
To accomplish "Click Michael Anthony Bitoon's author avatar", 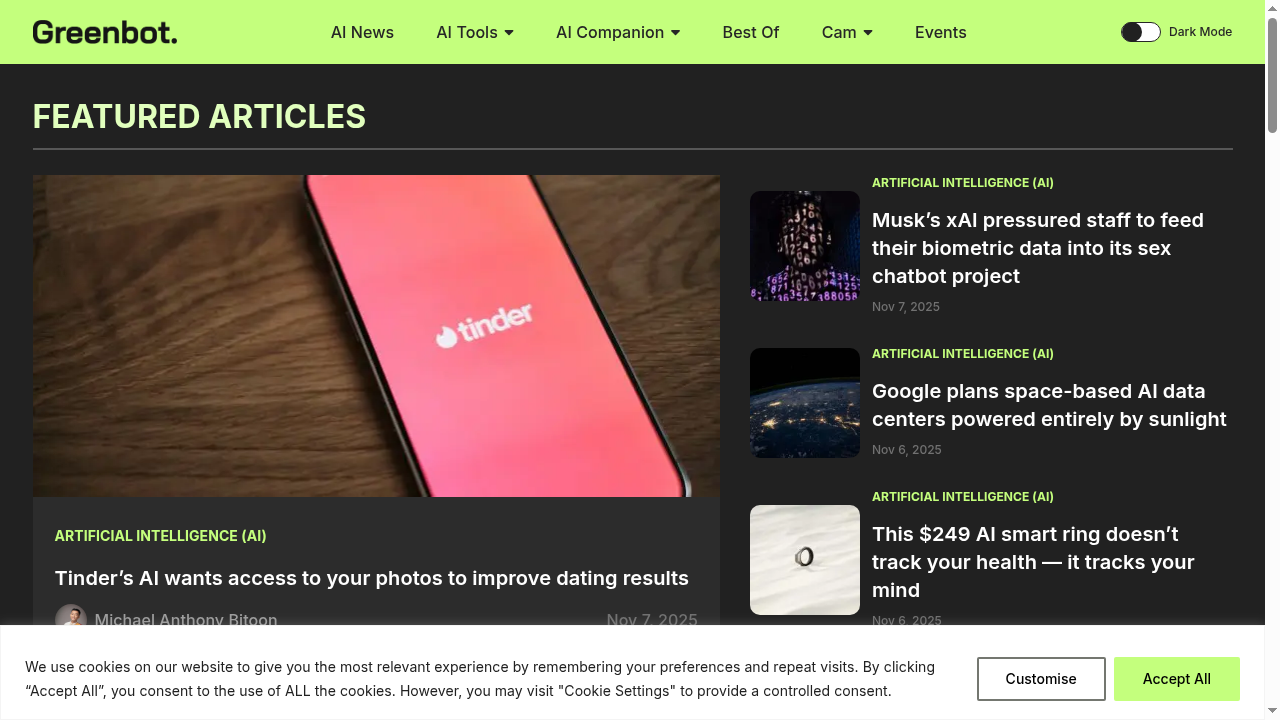I will [71, 618].
